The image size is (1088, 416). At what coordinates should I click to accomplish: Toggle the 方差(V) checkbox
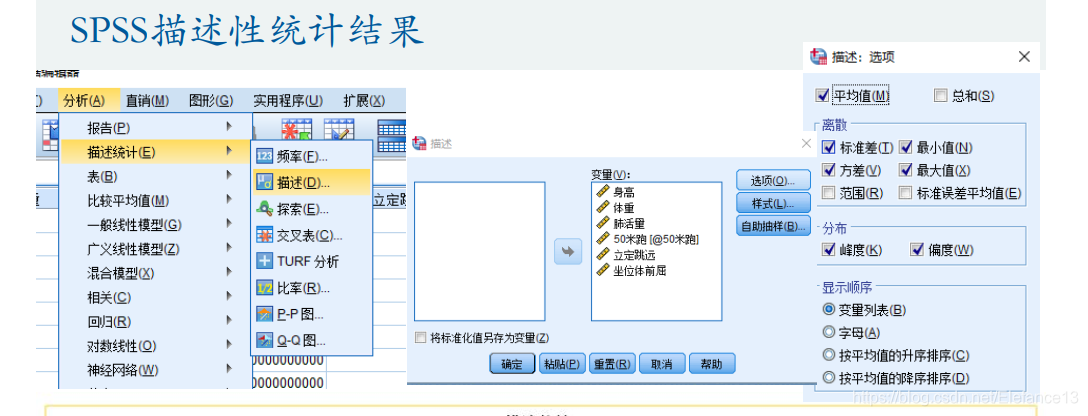tap(828, 170)
